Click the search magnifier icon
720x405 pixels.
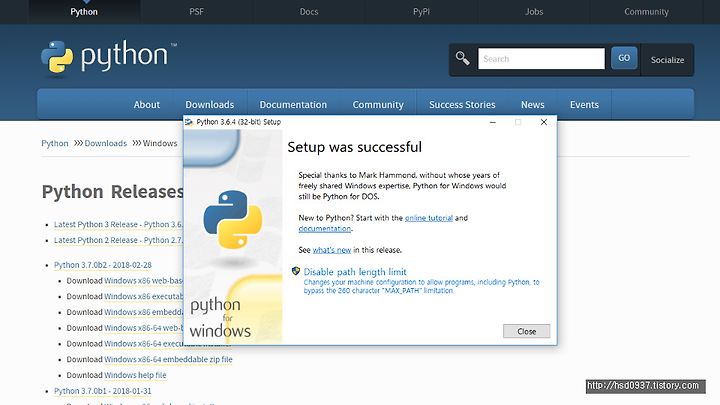[x=462, y=58]
